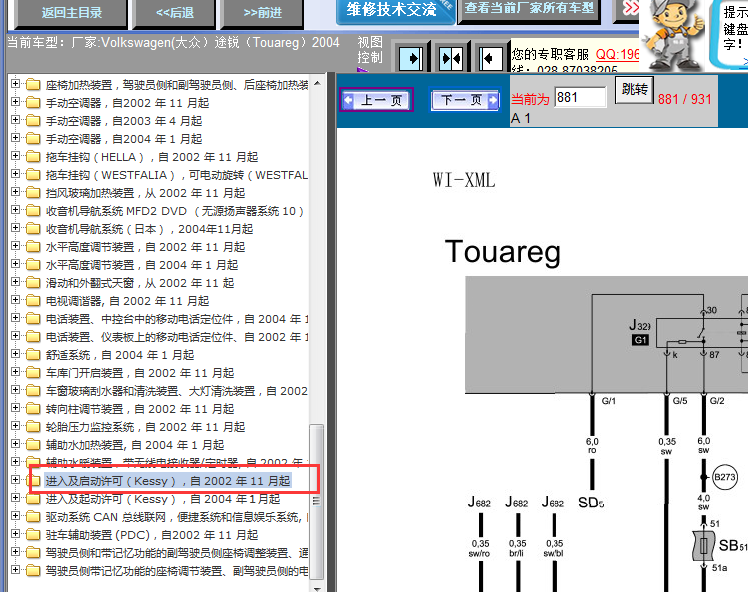Click the G1 label under J329
The width and height of the screenshot is (748, 592).
(x=640, y=340)
